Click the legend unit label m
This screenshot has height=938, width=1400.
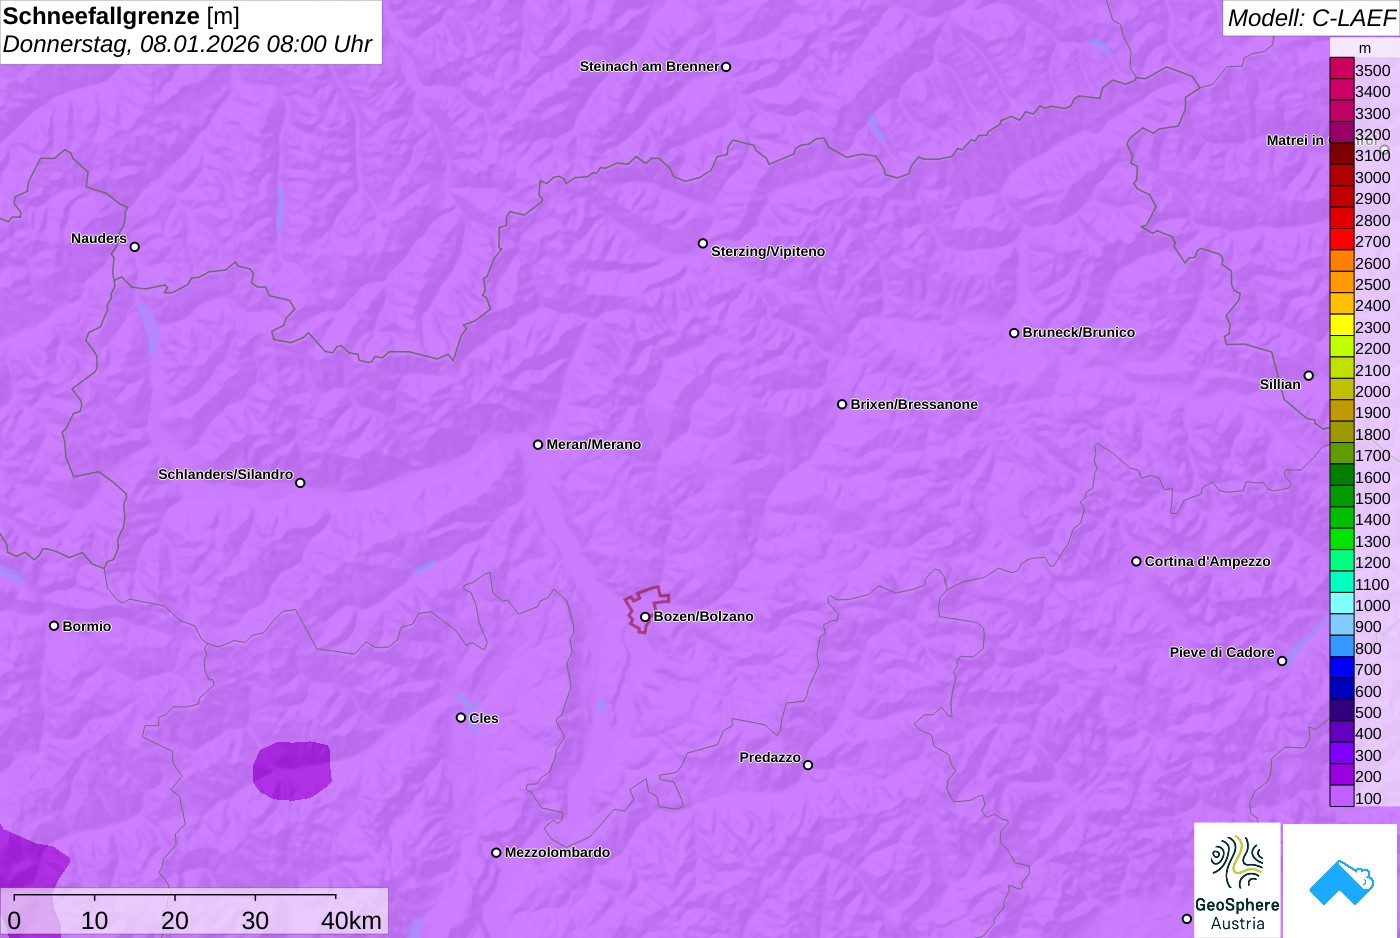[x=1365, y=48]
